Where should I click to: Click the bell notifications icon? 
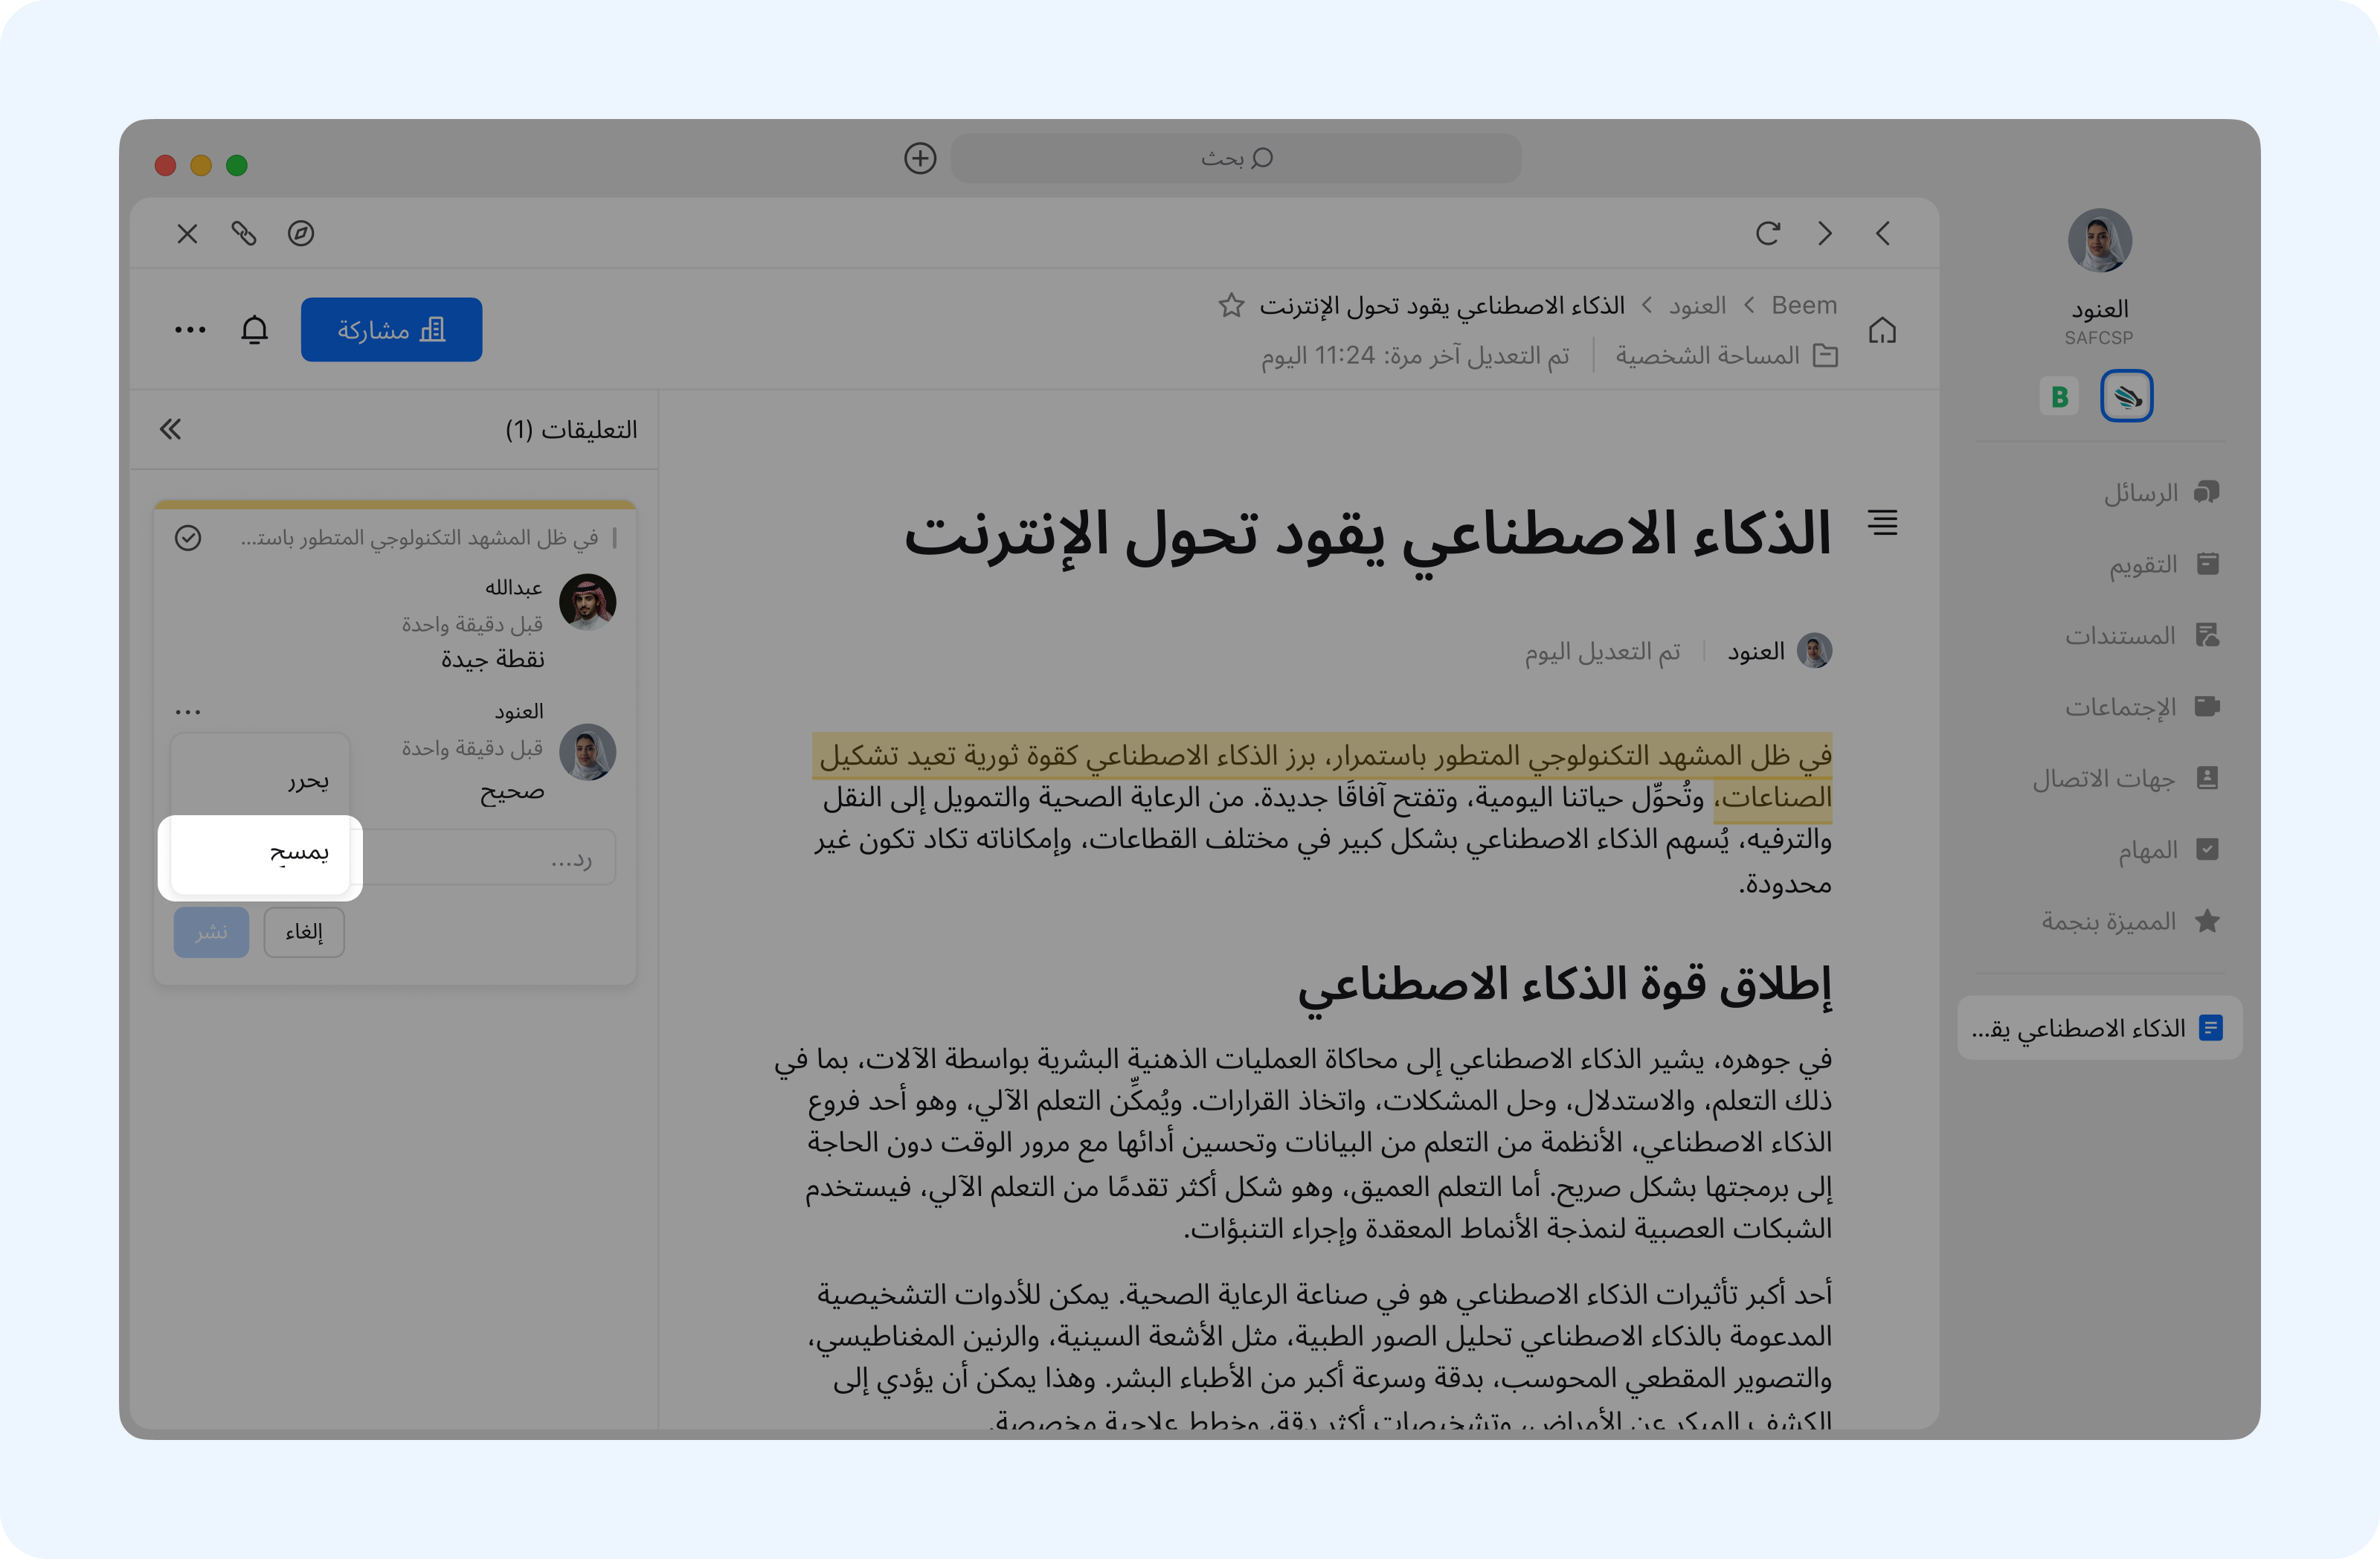click(255, 329)
